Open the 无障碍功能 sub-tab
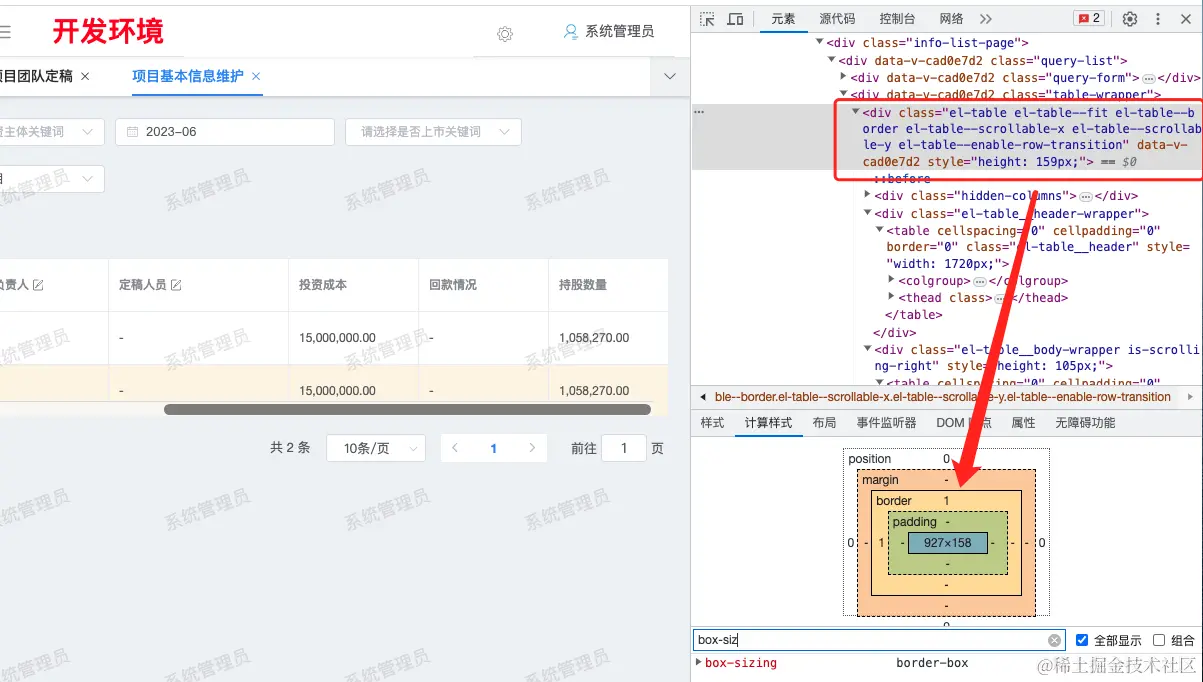1203x682 pixels. (1085, 423)
